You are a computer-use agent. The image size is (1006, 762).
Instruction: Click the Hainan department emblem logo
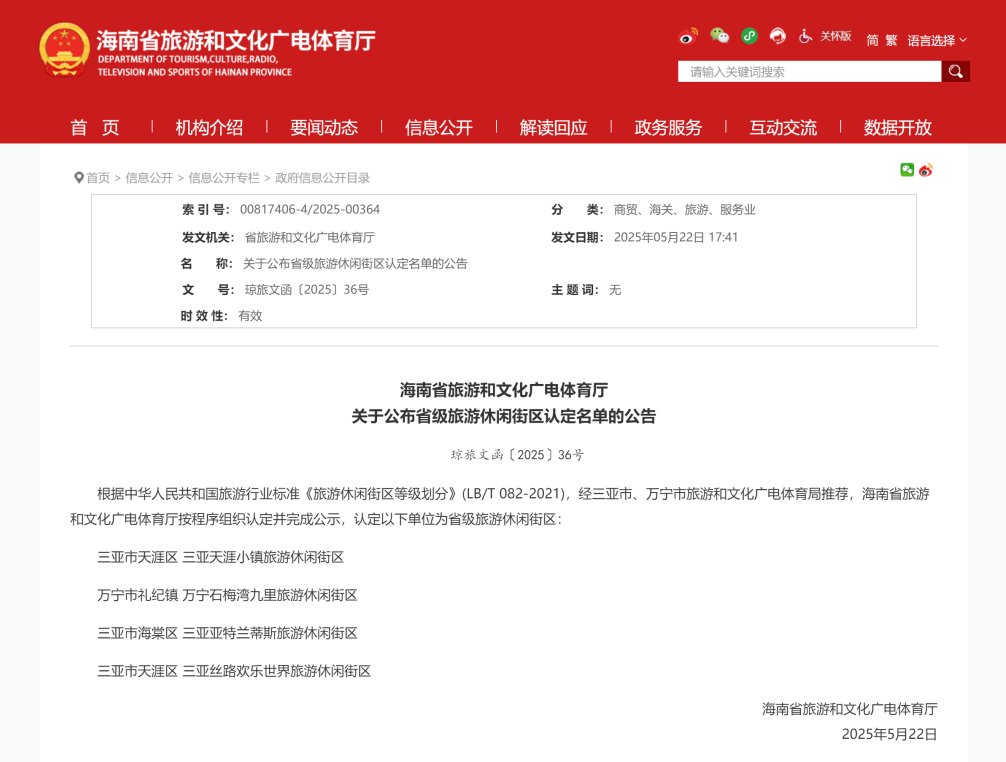(x=64, y=48)
